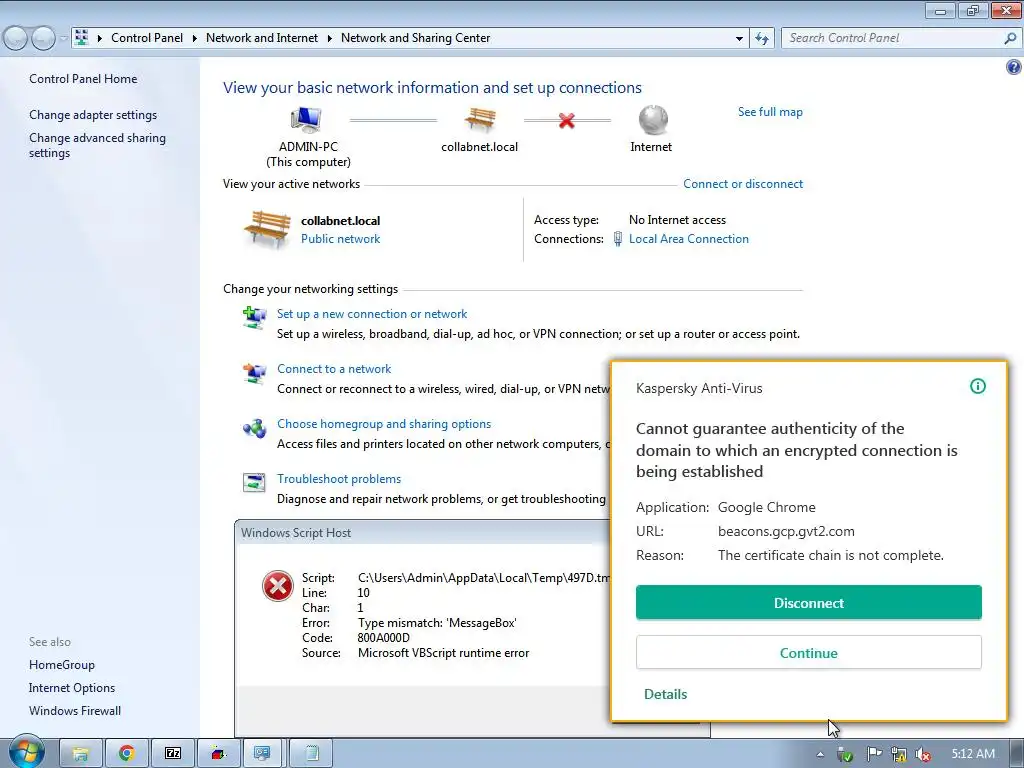Click the Internet globe icon in network map
Viewport: 1024px width, 768px height.
652,120
